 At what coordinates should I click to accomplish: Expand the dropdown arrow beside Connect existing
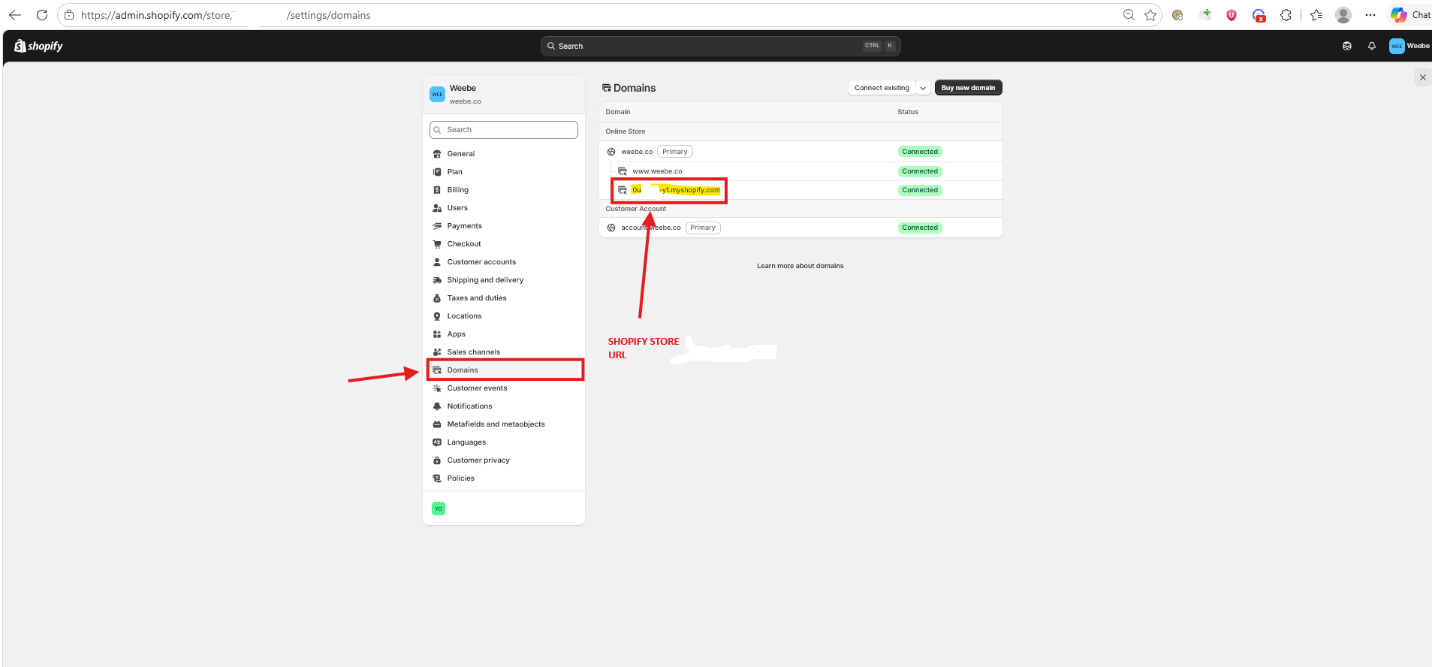[x=923, y=88]
